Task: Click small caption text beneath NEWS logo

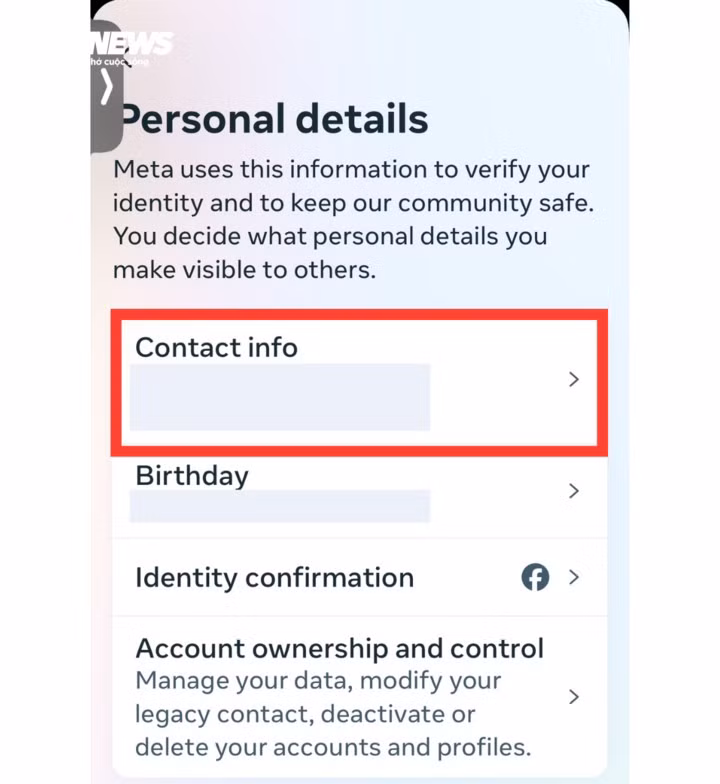Action: (x=120, y=62)
